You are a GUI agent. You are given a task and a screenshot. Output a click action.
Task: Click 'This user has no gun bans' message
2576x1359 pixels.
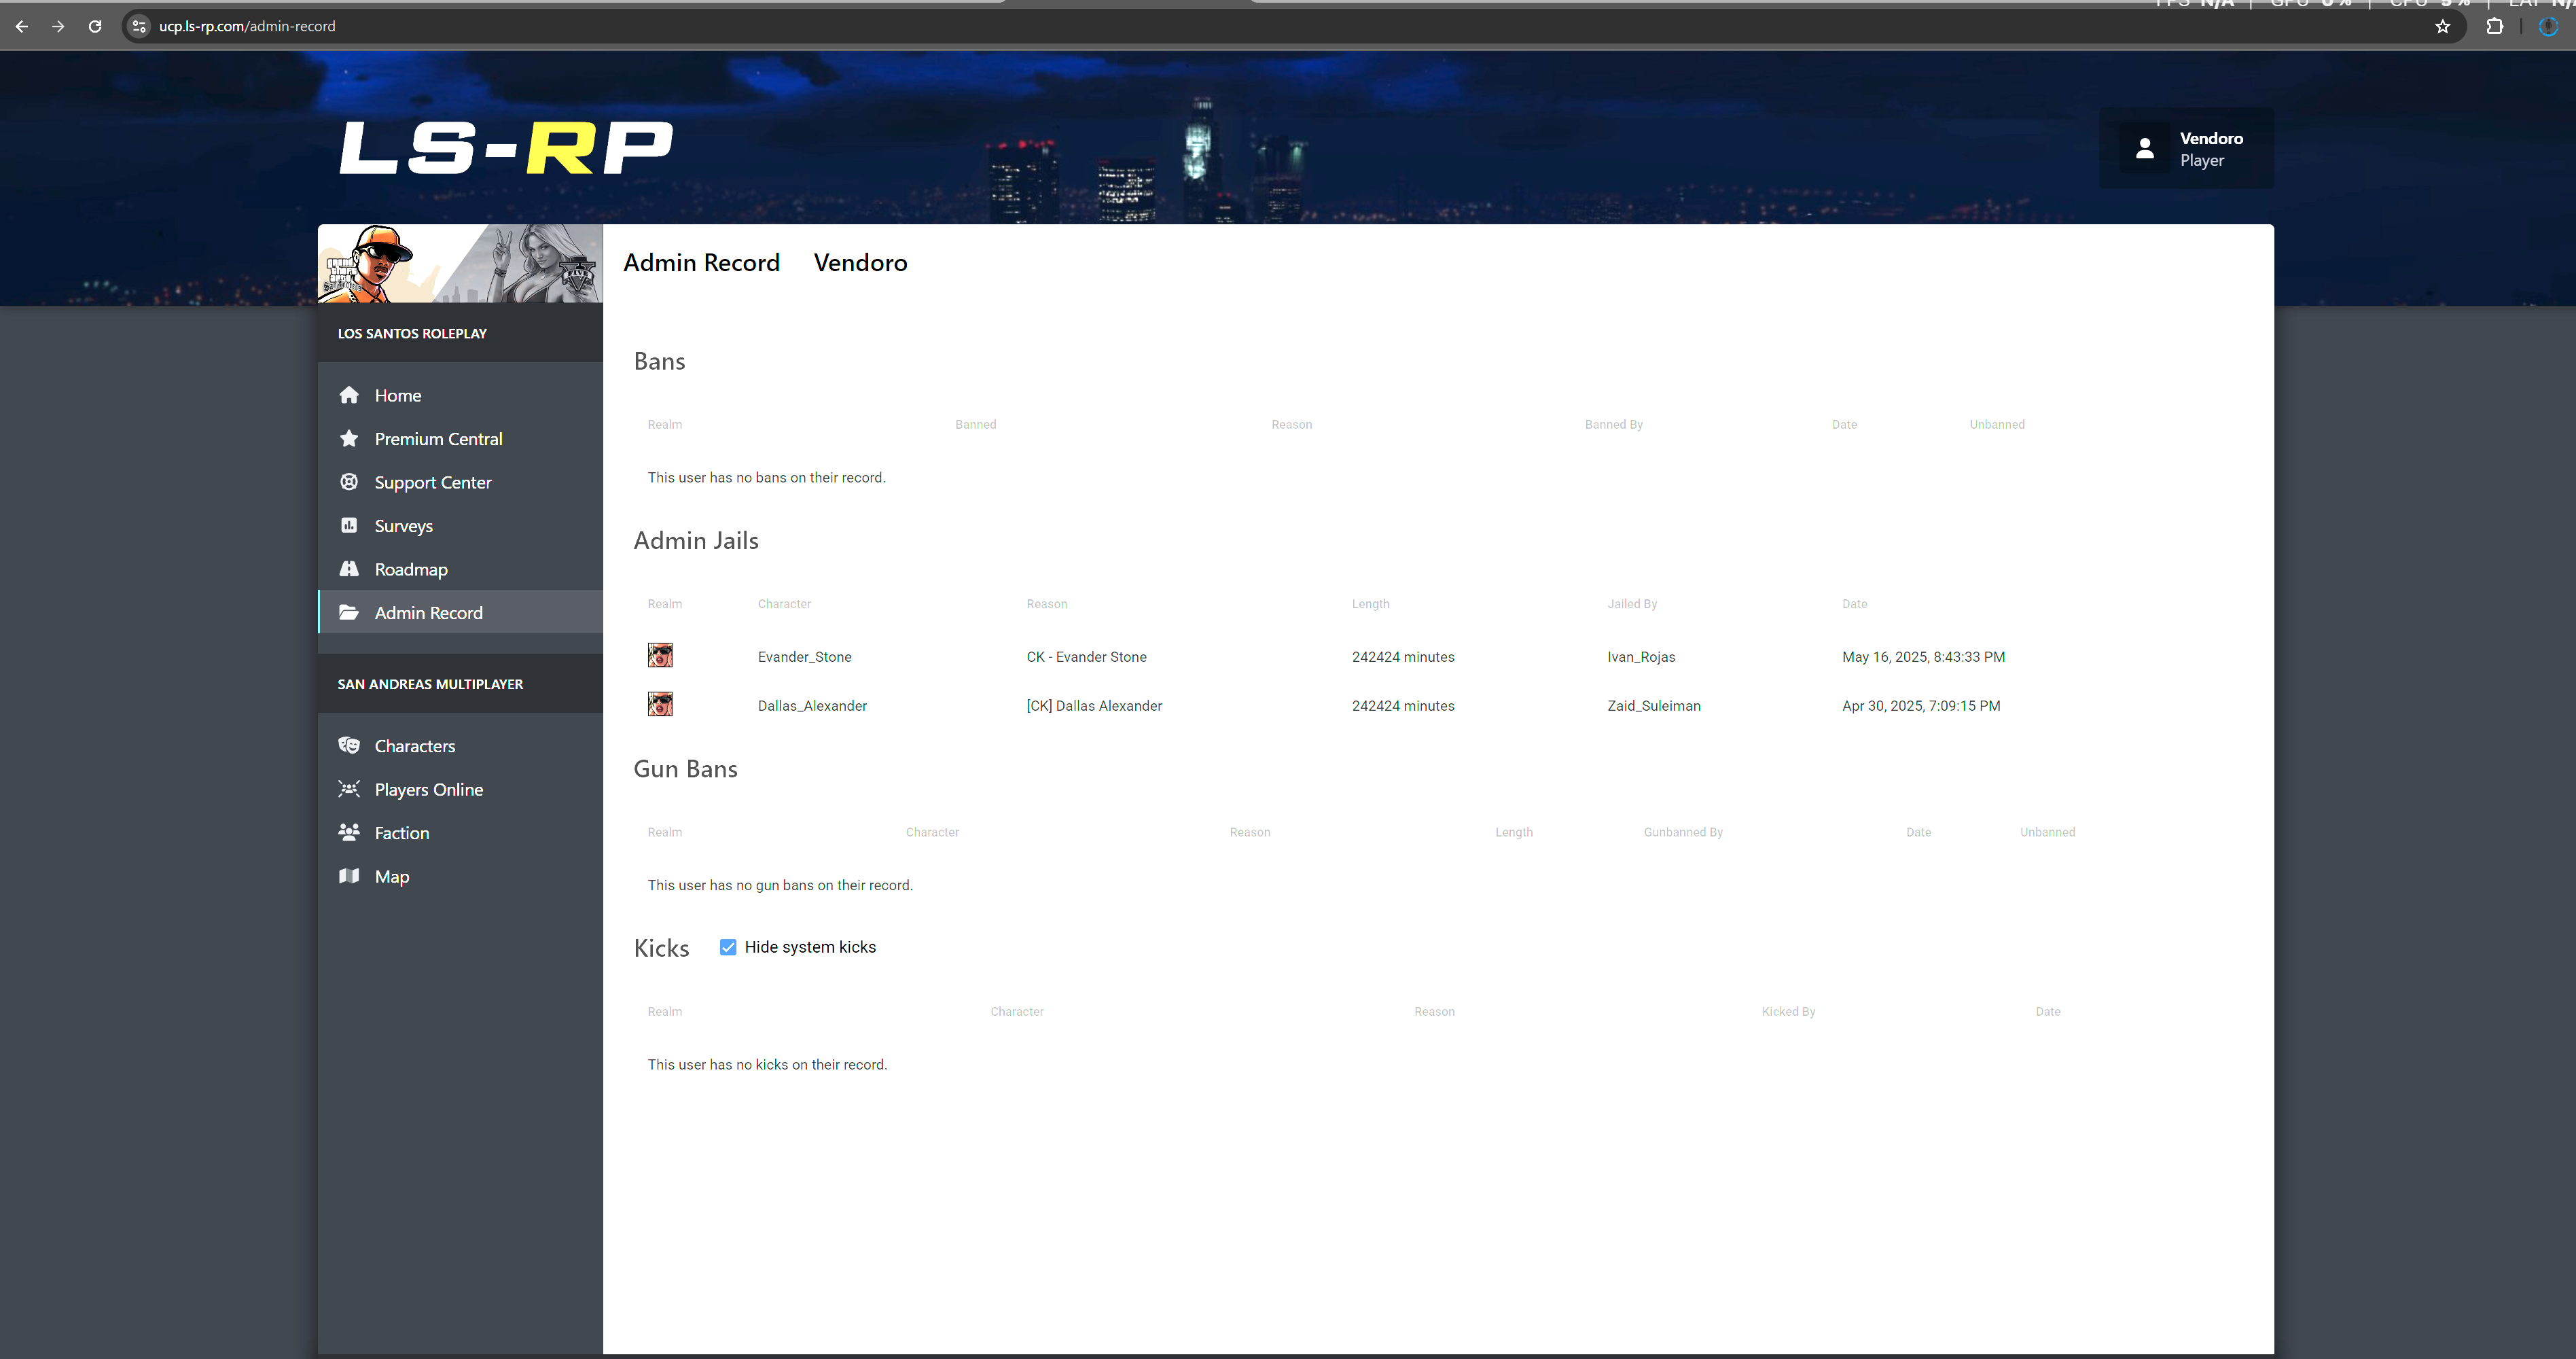pyautogui.click(x=780, y=885)
